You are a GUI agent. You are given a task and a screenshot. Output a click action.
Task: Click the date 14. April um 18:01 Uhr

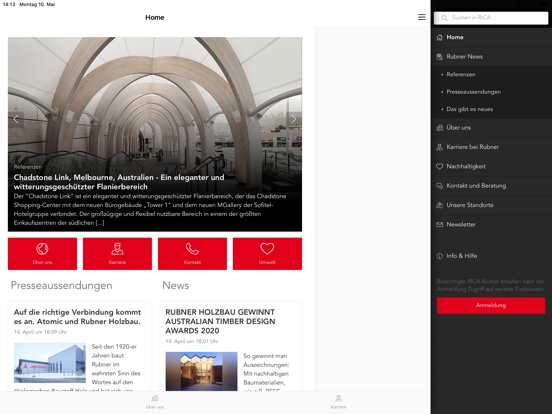click(192, 341)
